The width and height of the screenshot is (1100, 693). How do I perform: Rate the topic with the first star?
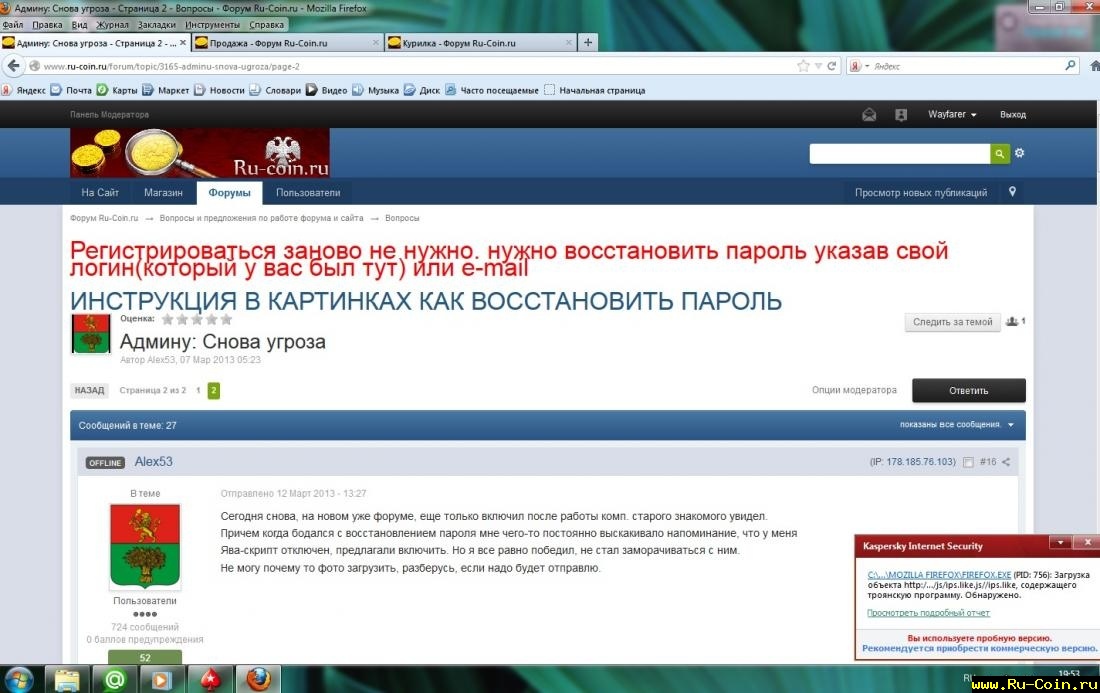pos(167,319)
